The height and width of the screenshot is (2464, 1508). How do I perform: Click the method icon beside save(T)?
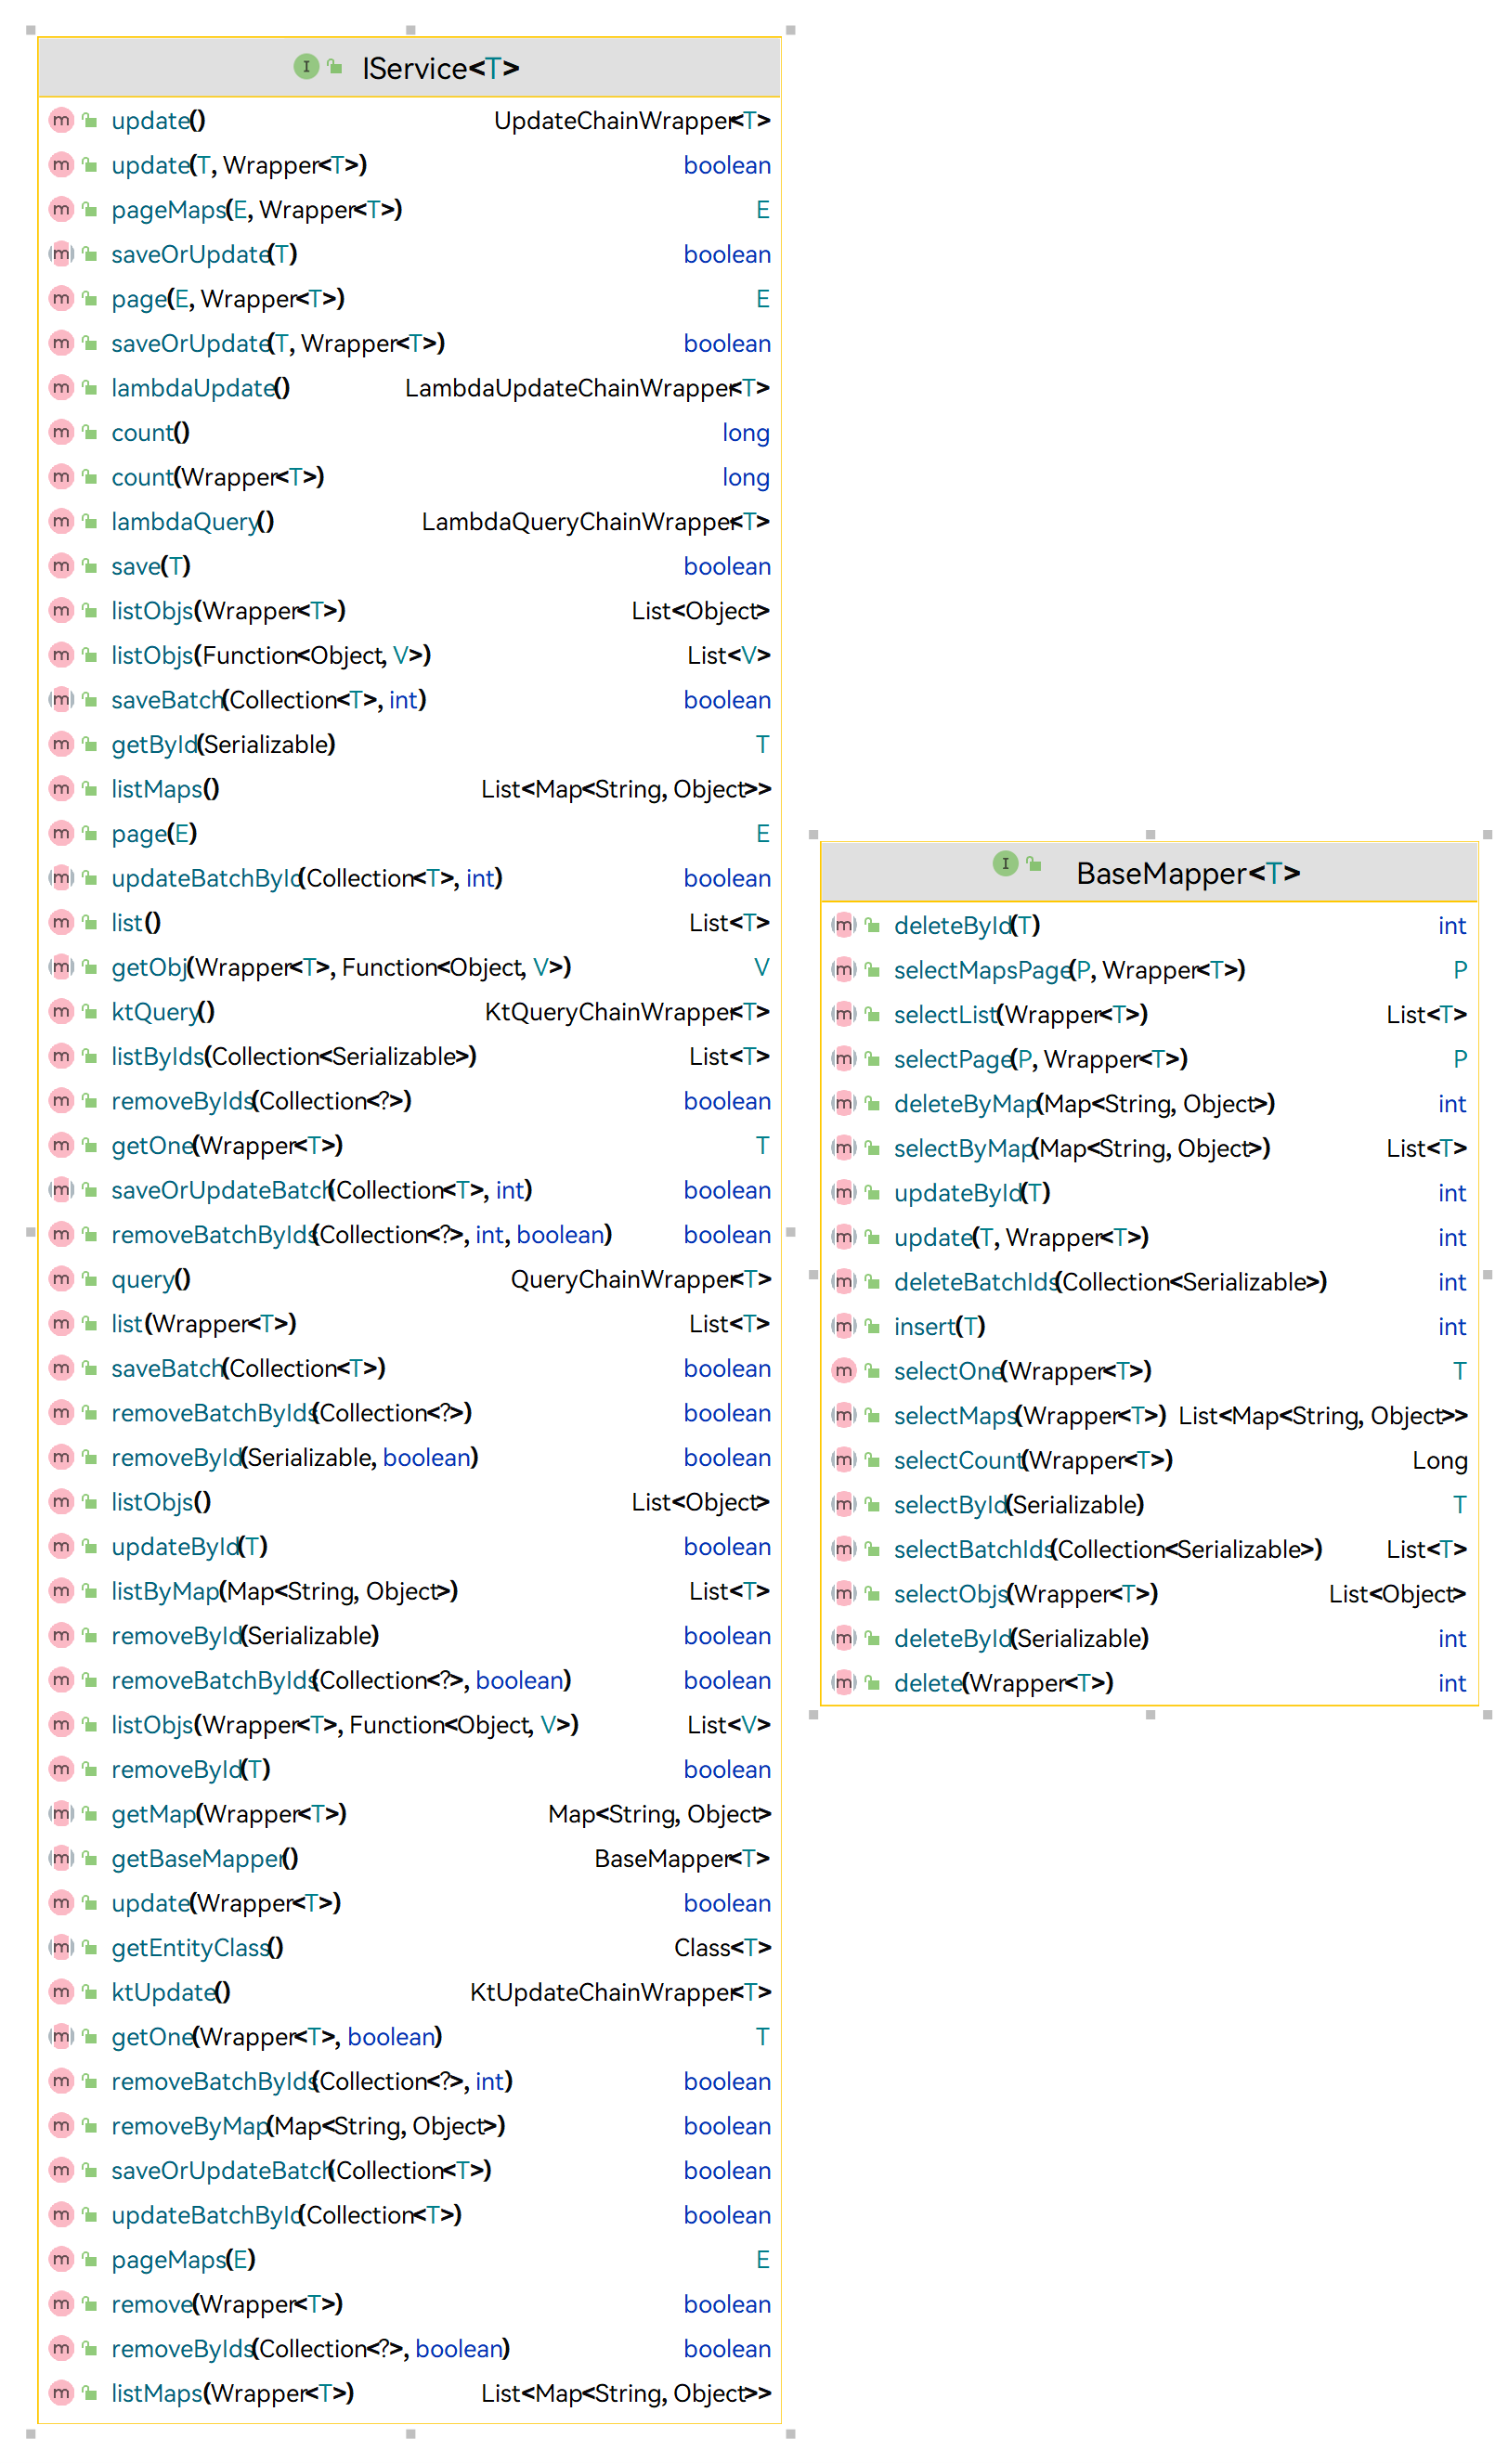(61, 566)
